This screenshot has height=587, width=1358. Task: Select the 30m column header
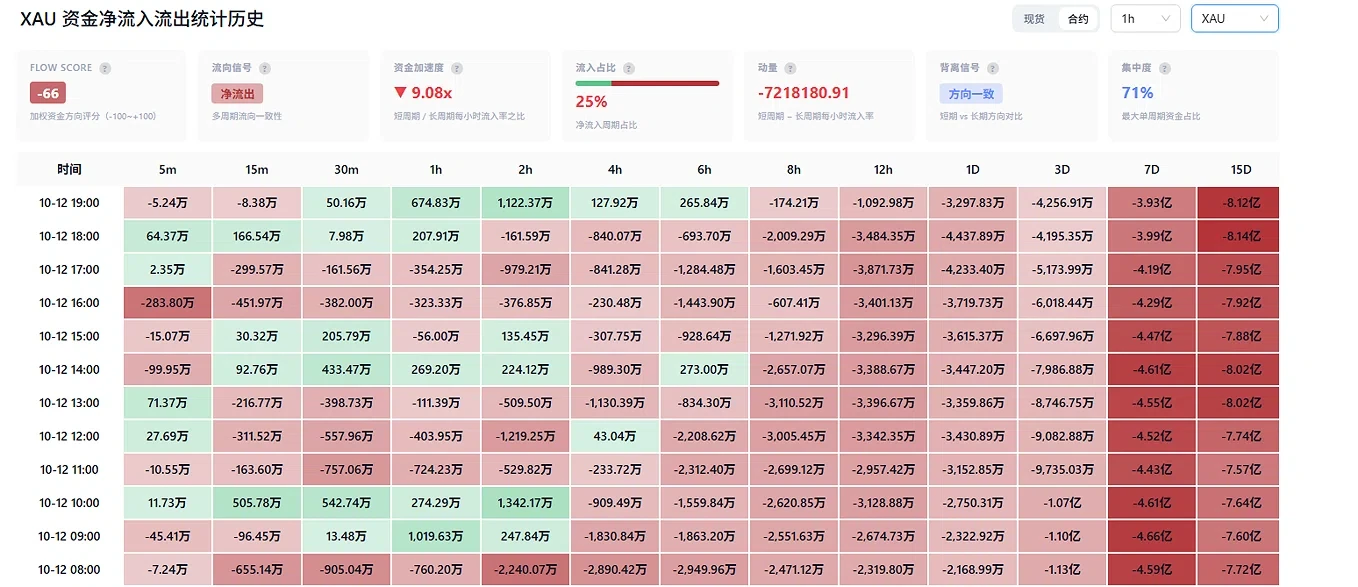click(347, 169)
